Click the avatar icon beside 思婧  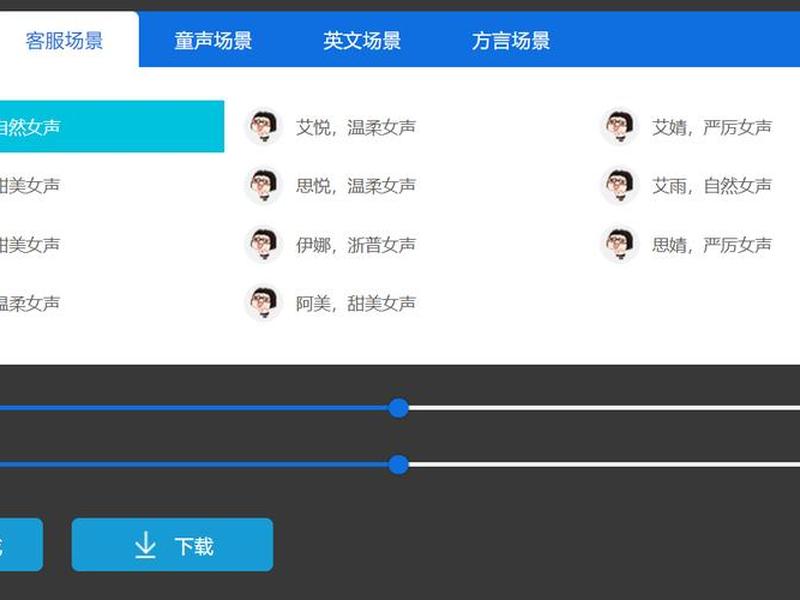(x=619, y=244)
